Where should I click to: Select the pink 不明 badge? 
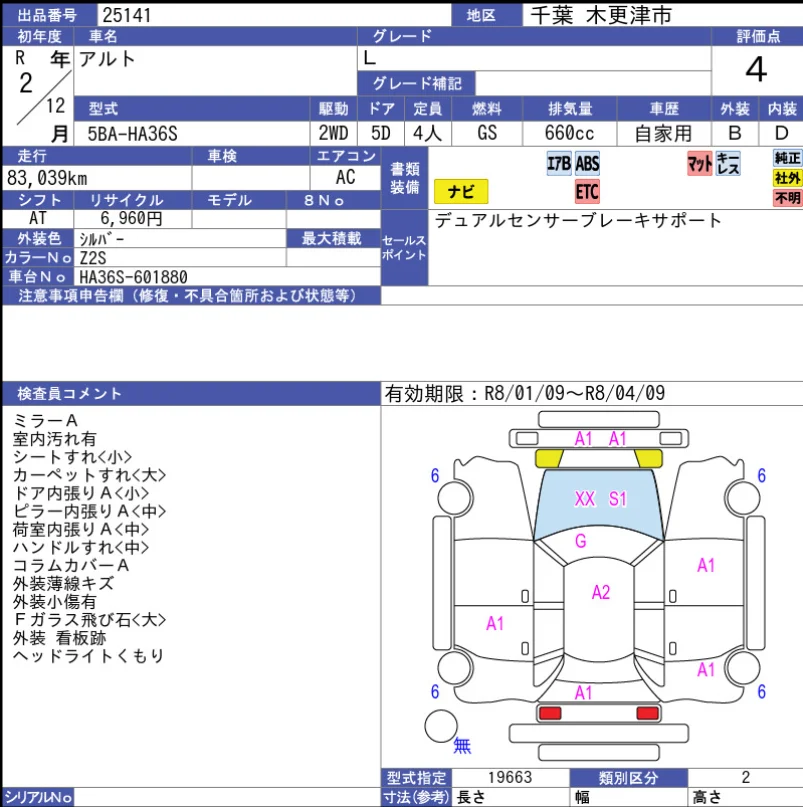pyautogui.click(x=788, y=198)
